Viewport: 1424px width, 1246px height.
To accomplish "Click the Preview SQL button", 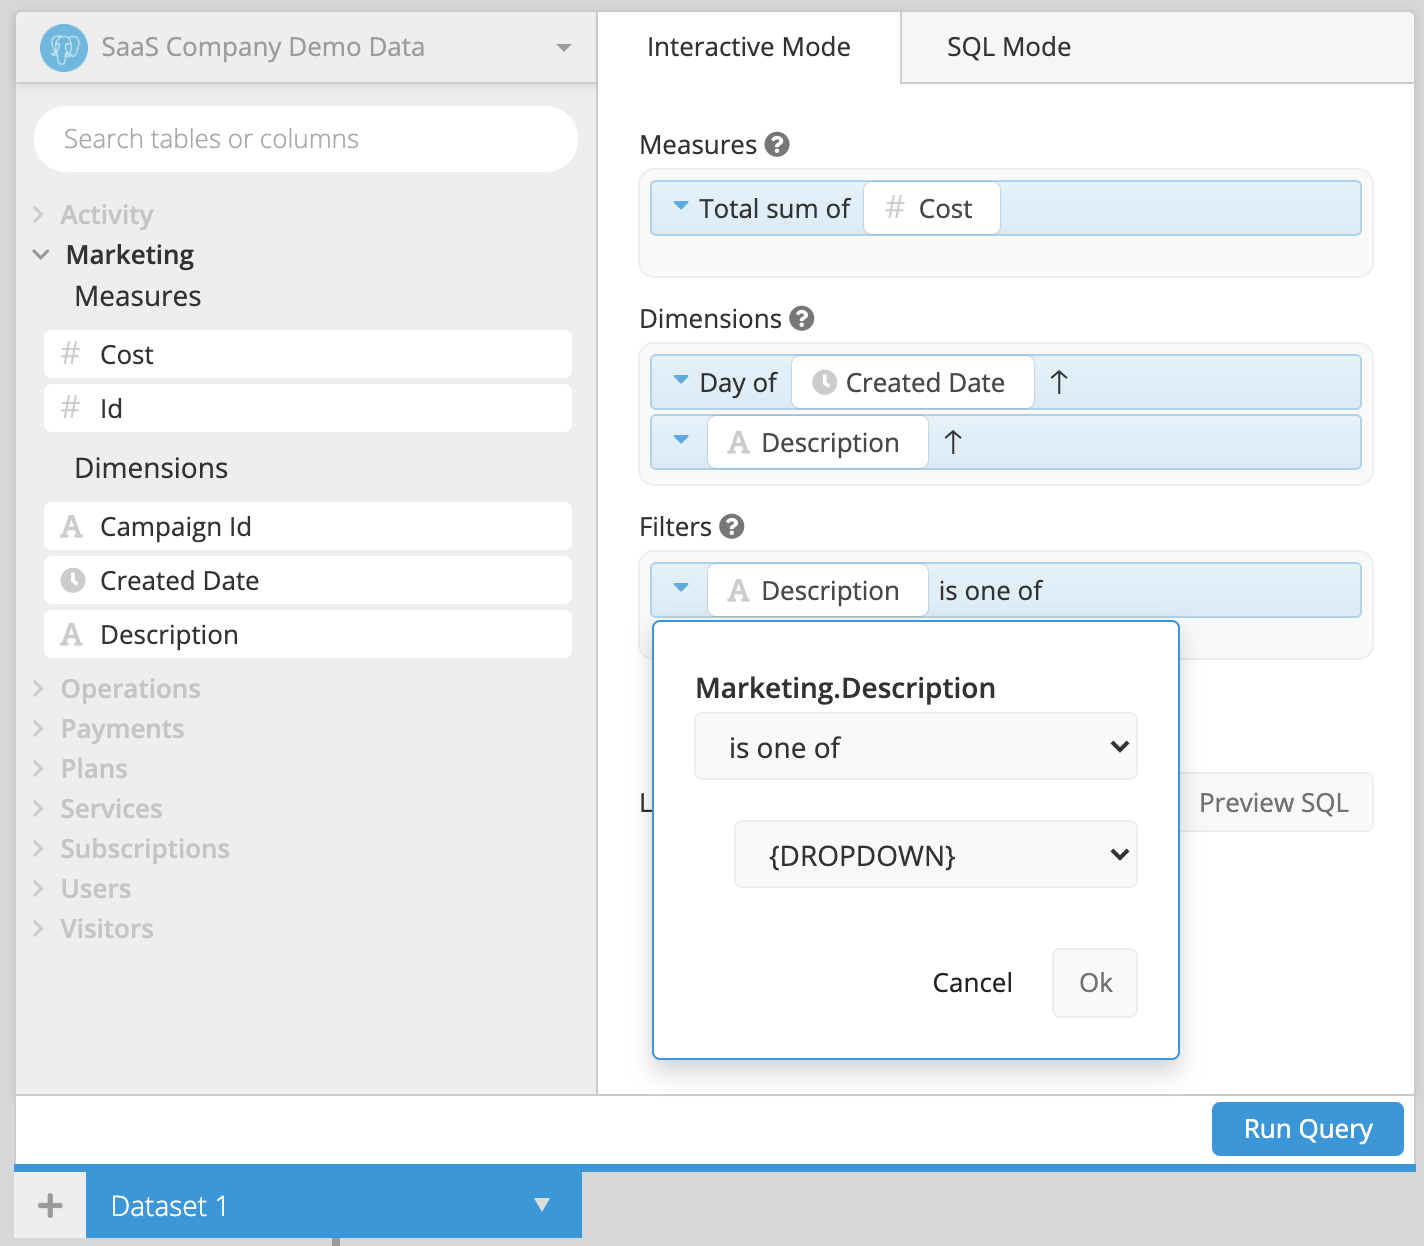I will tap(1276, 802).
